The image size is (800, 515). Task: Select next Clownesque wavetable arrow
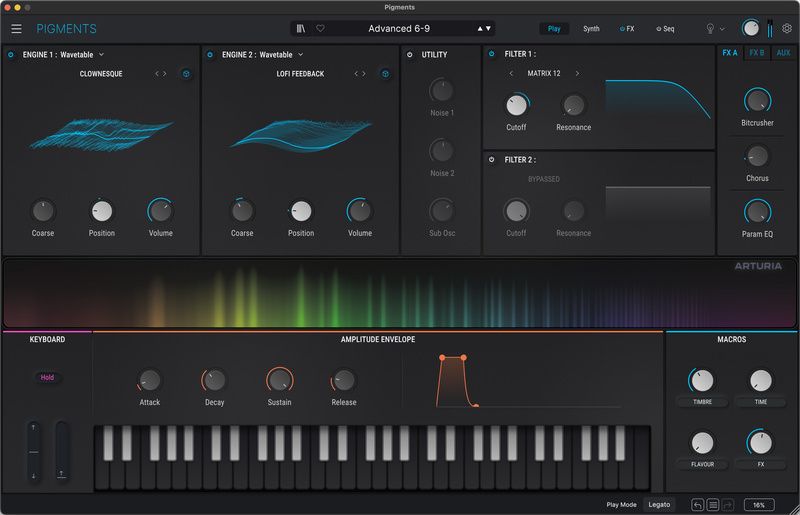pyautogui.click(x=165, y=73)
